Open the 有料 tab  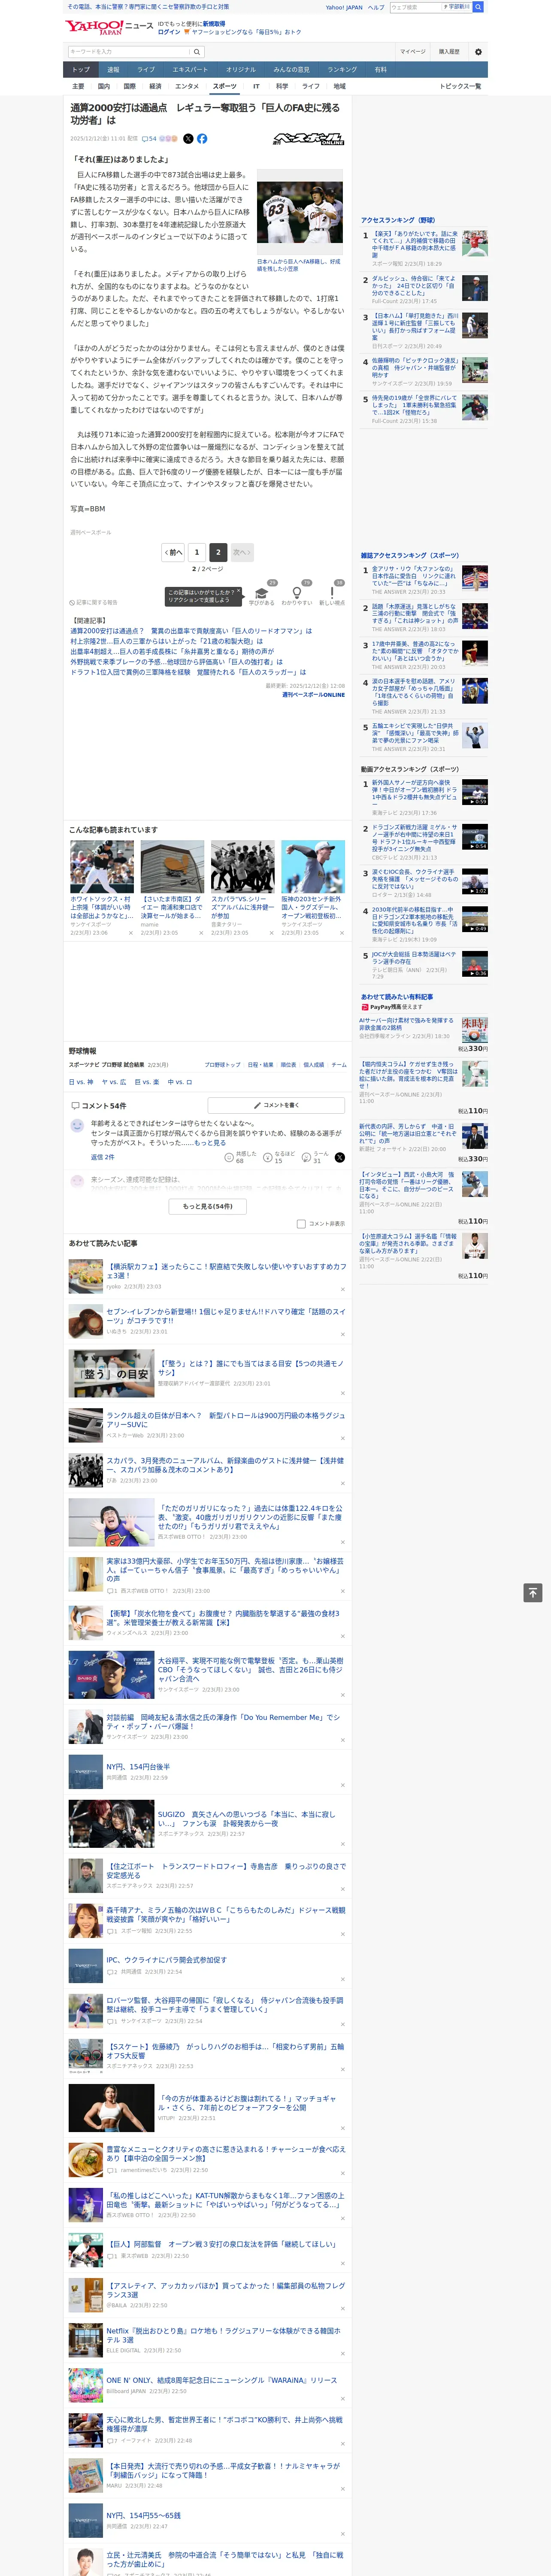tap(380, 70)
